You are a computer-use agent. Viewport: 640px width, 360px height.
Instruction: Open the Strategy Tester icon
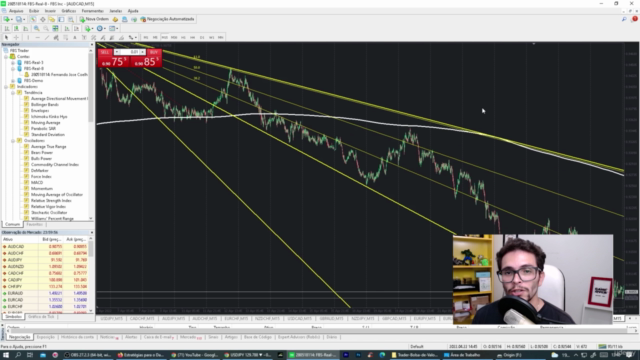click(71, 19)
